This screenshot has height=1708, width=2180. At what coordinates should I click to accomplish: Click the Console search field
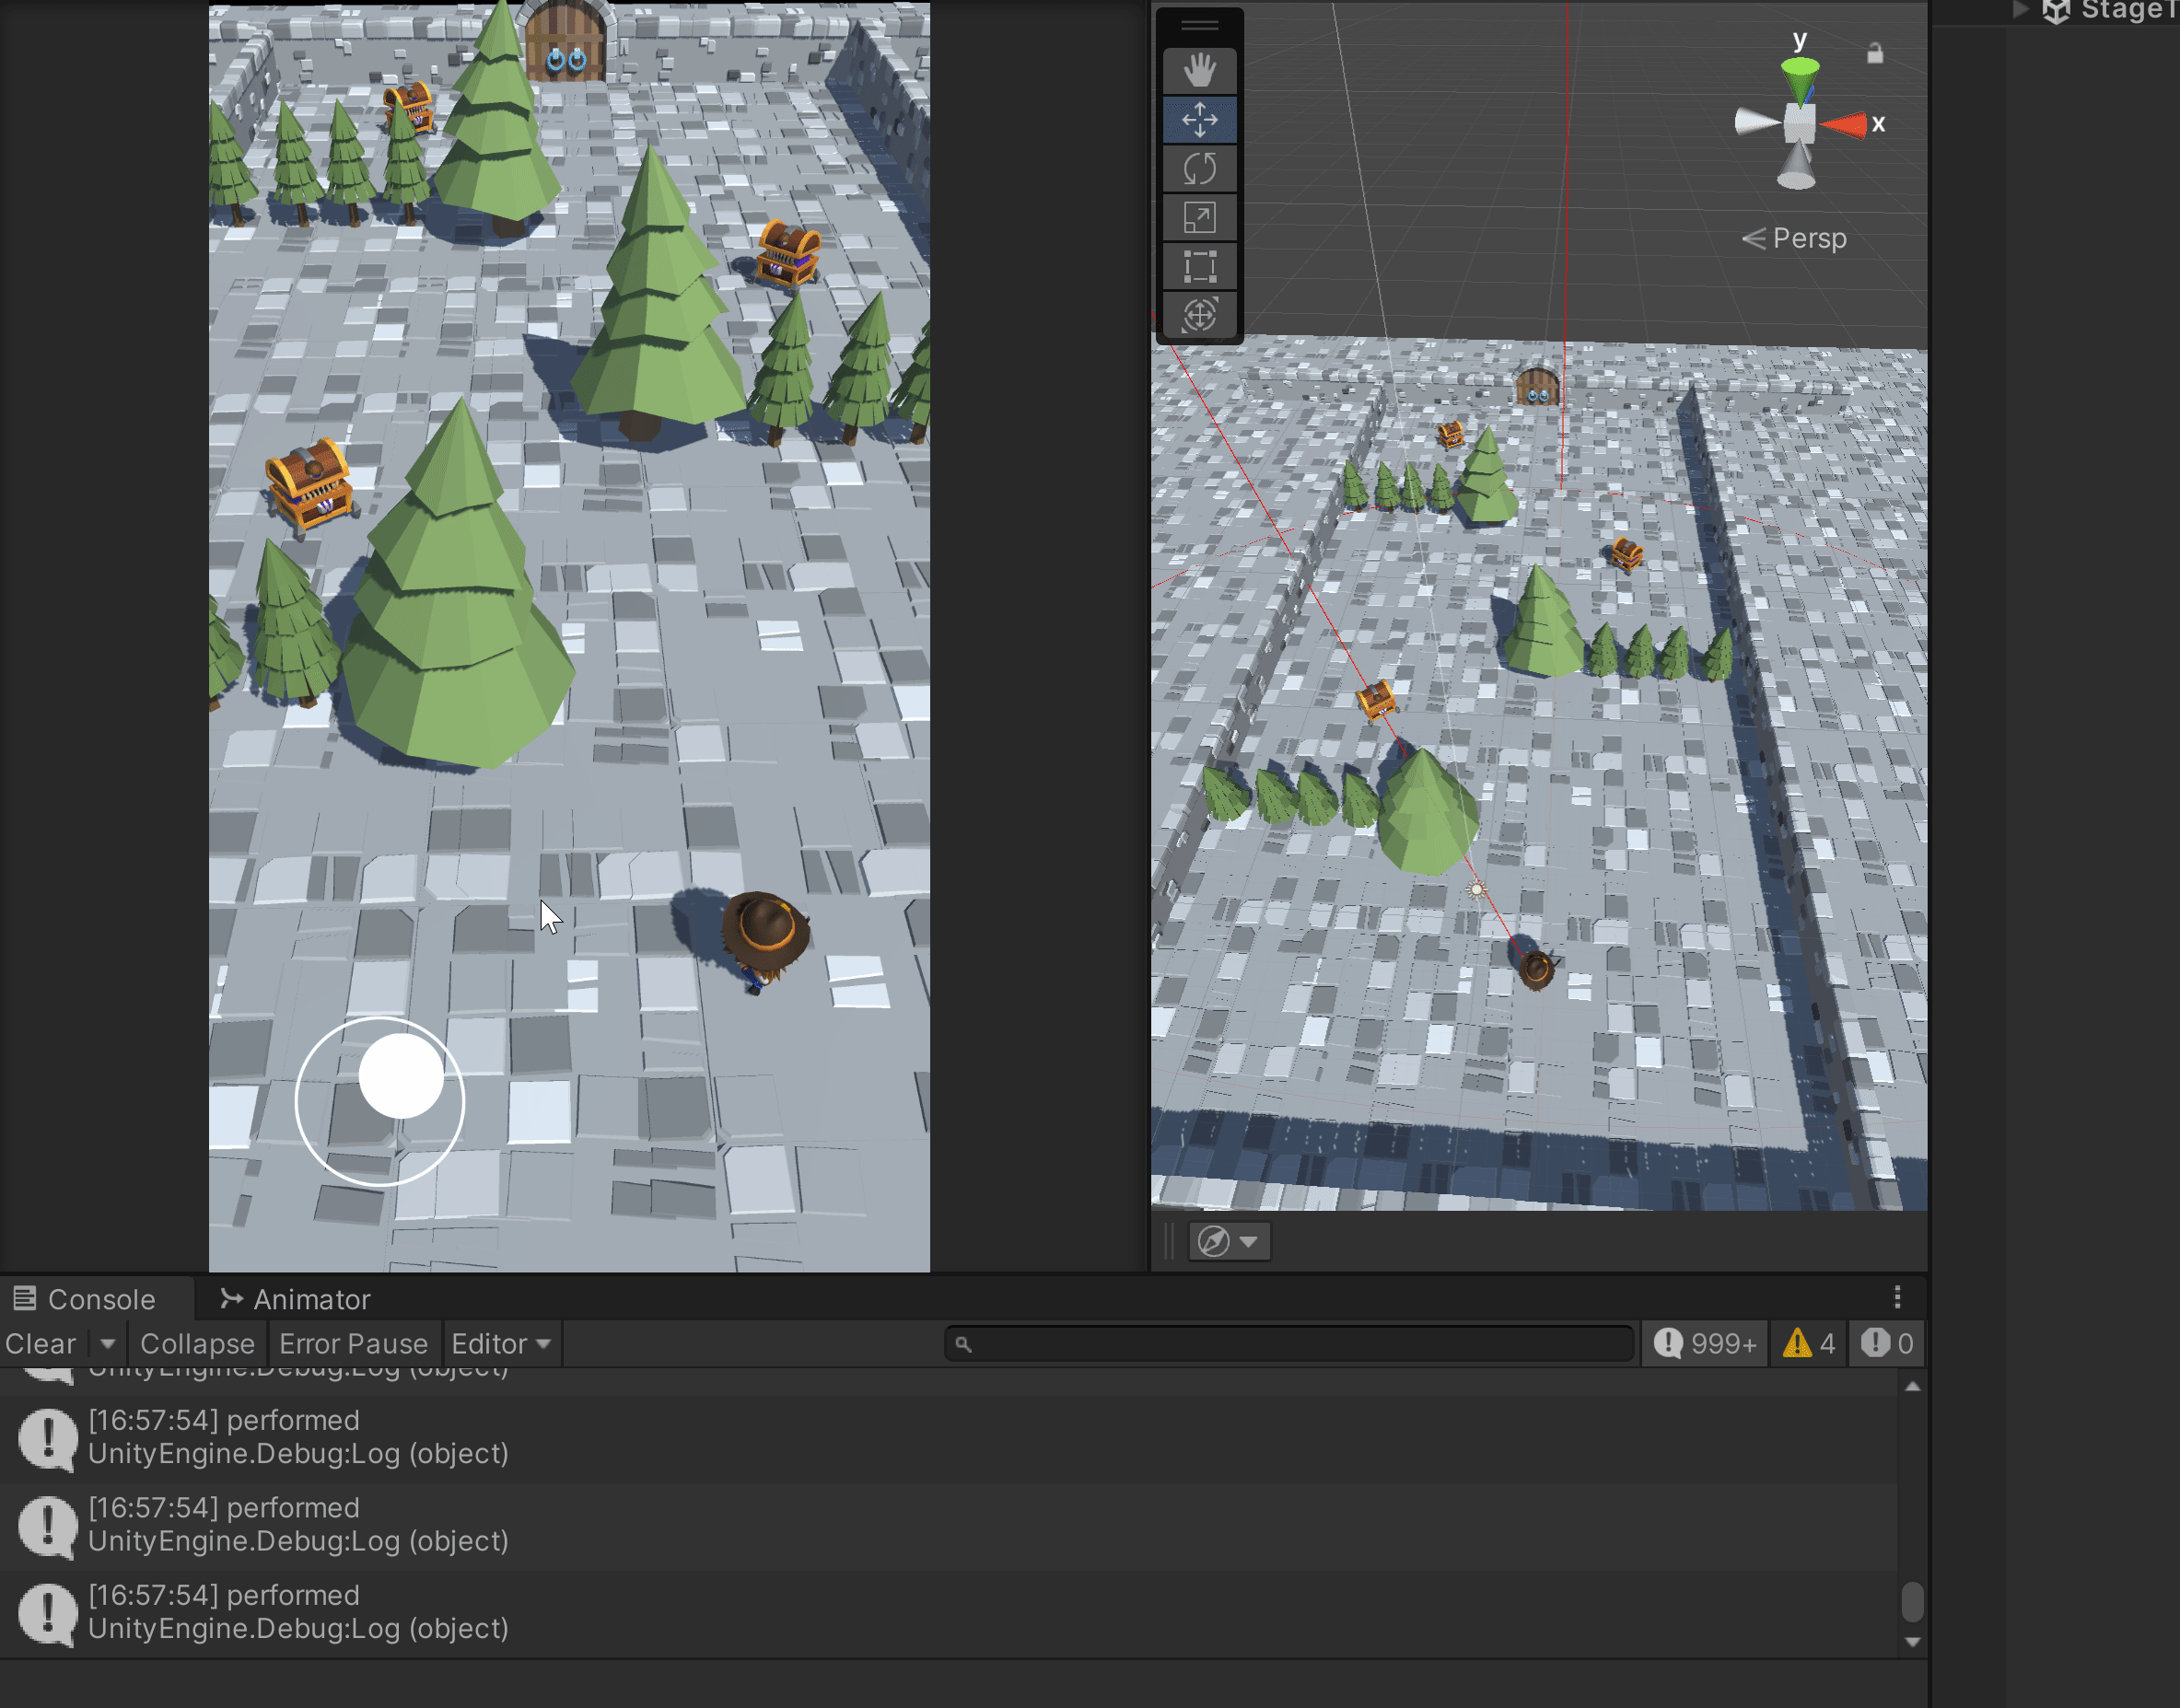pyautogui.click(x=1290, y=1343)
